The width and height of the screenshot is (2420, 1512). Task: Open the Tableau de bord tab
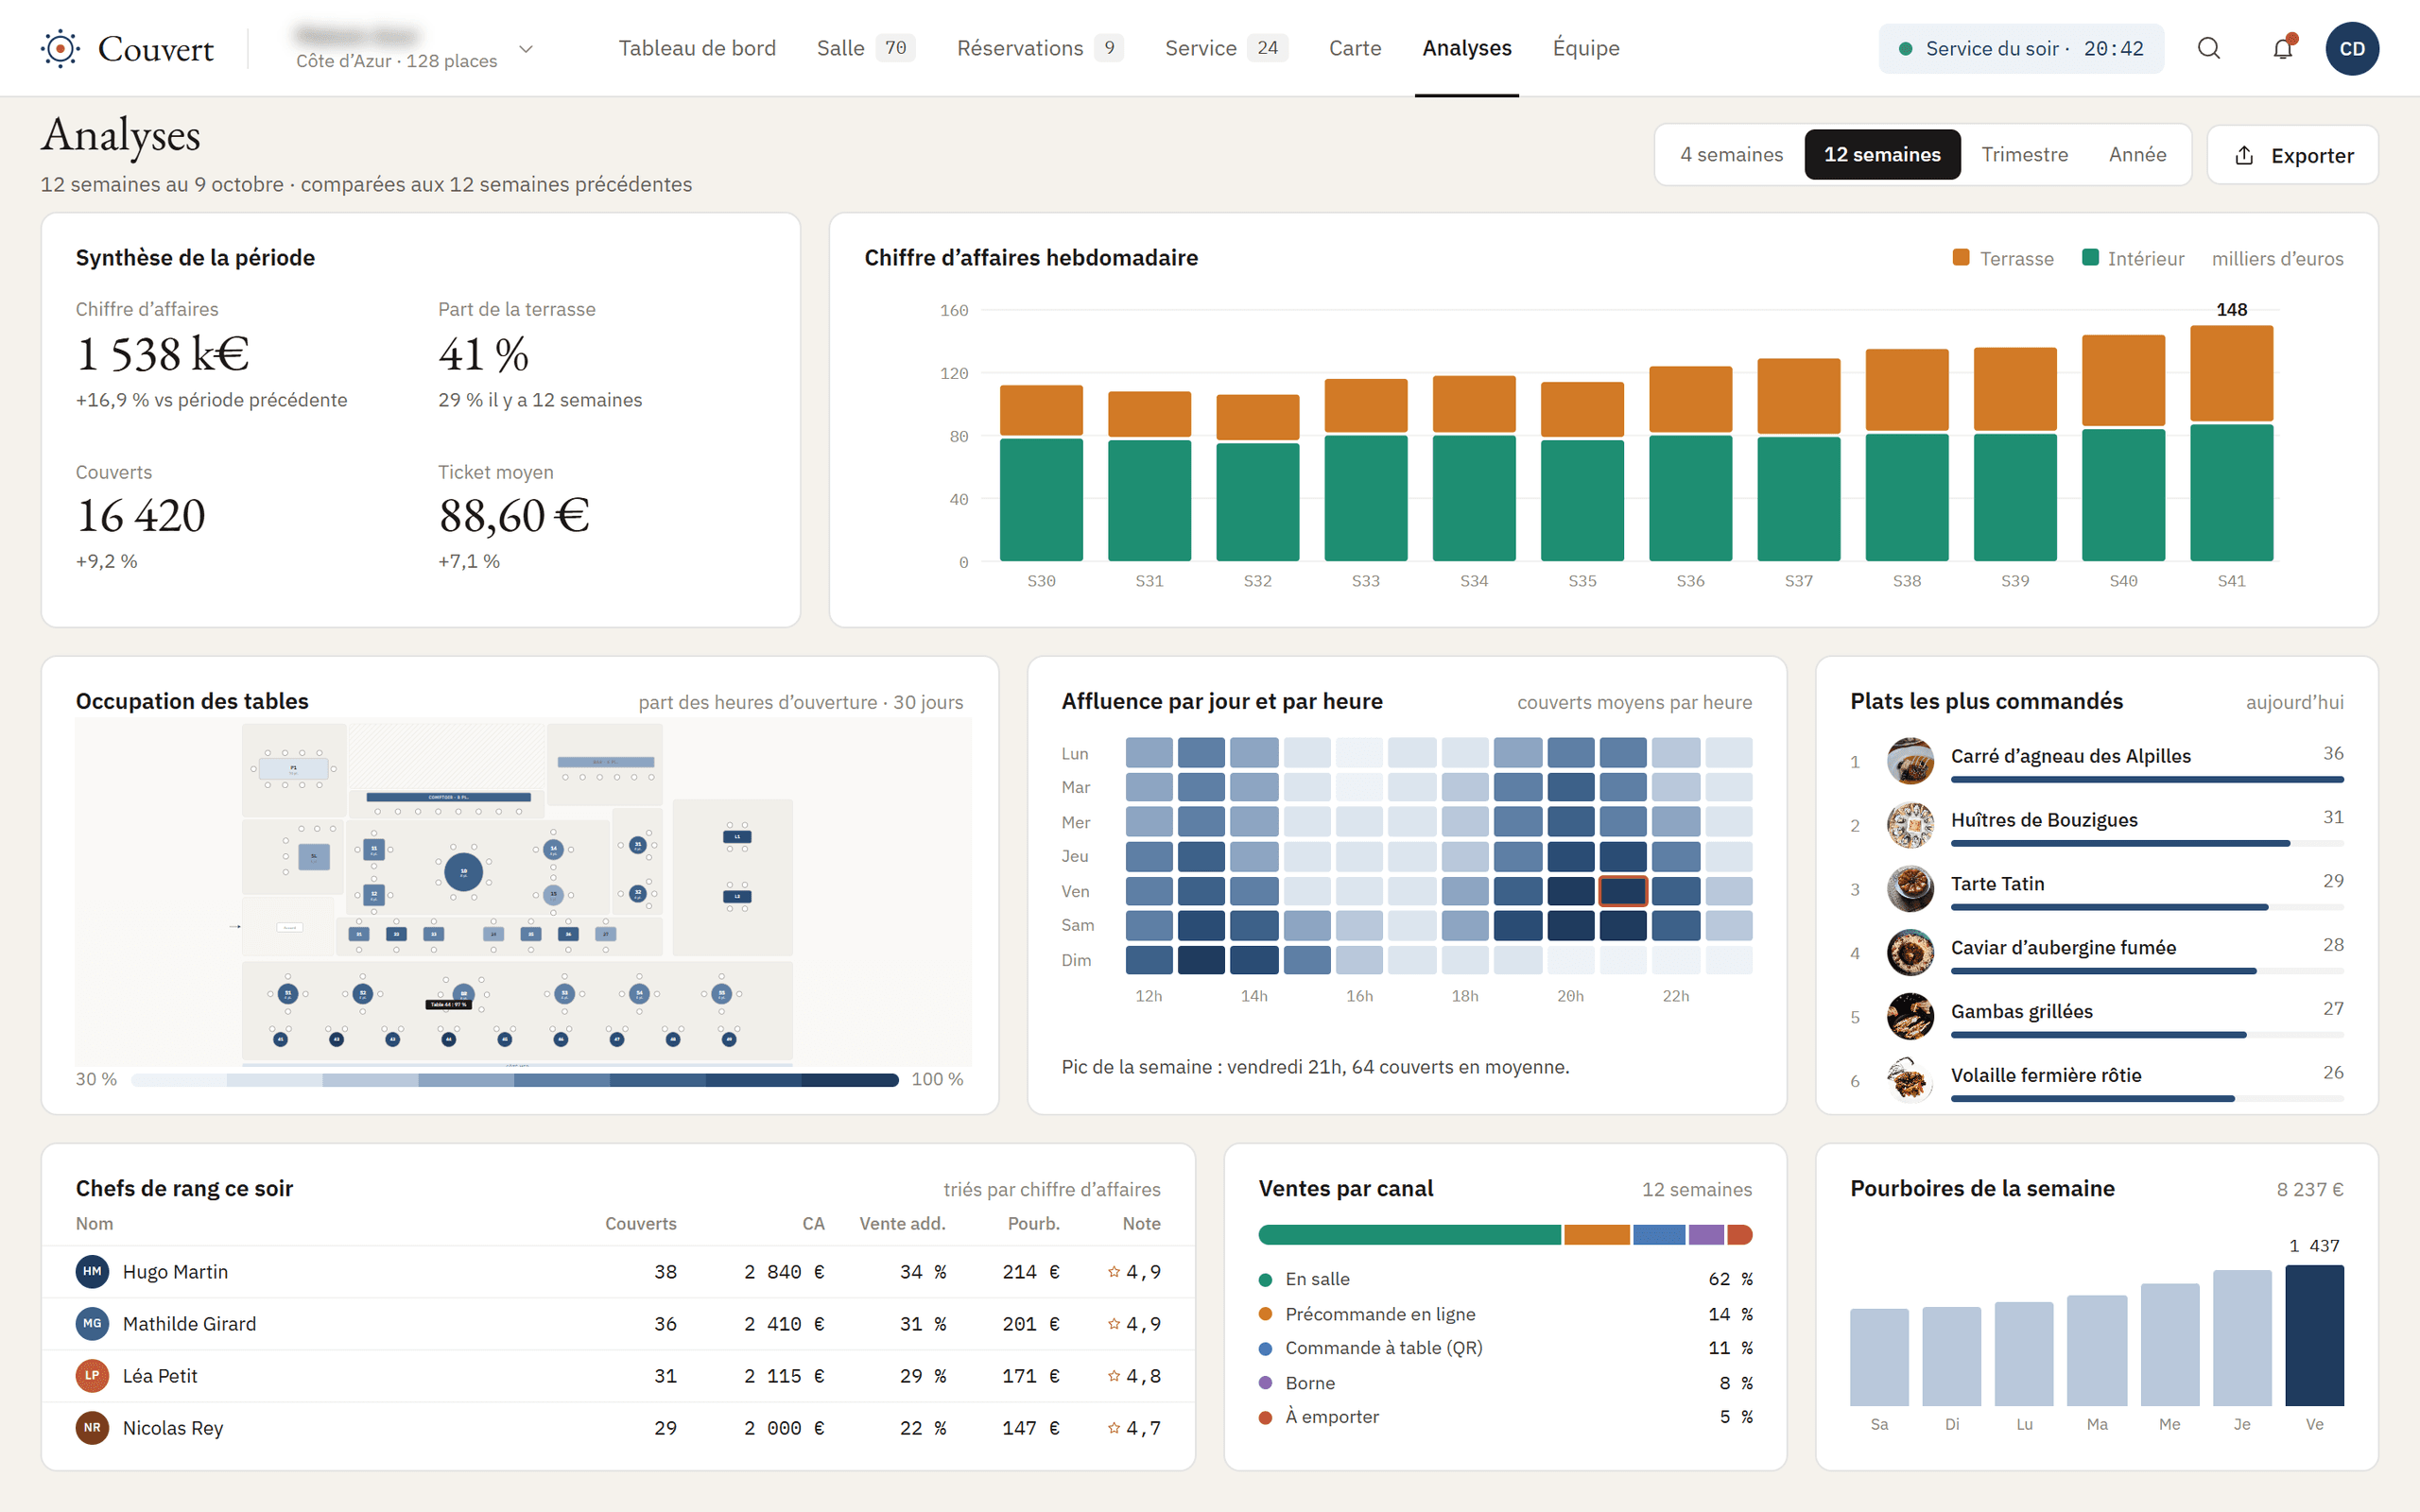pos(697,48)
